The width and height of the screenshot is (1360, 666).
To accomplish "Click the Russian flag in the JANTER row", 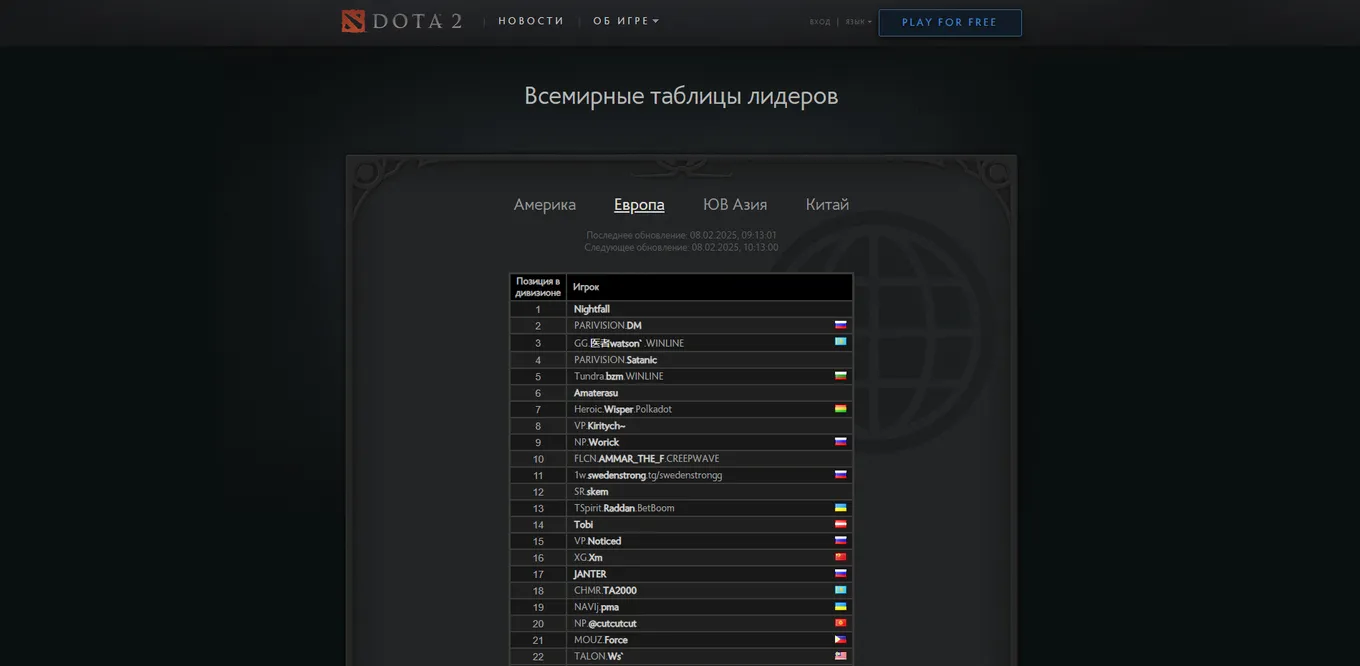I will pyautogui.click(x=841, y=574).
